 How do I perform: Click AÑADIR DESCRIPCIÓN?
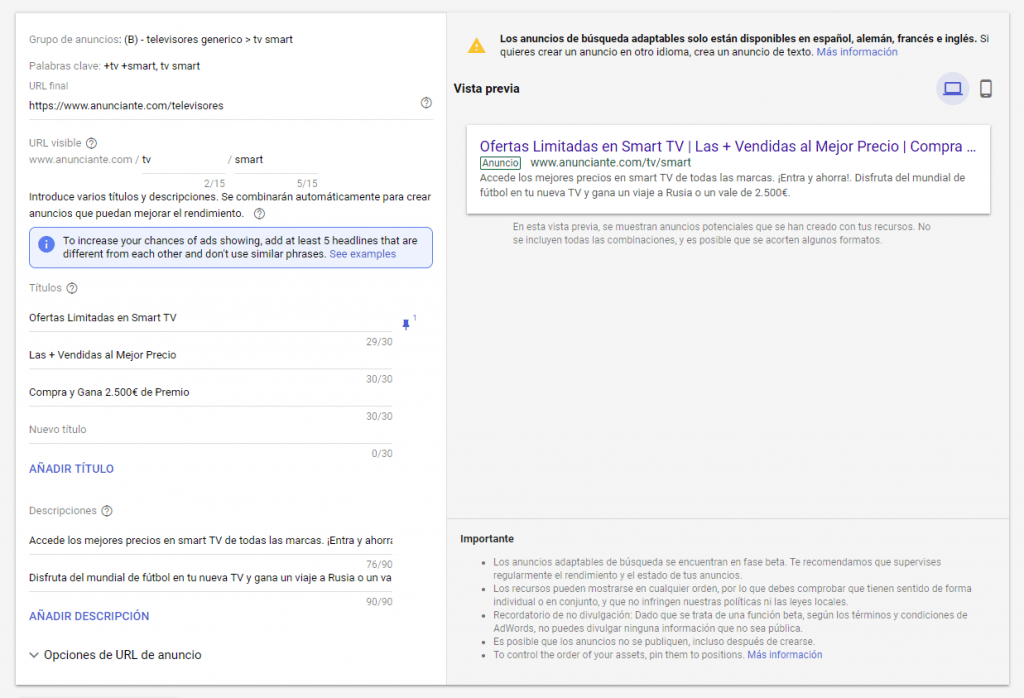[89, 616]
